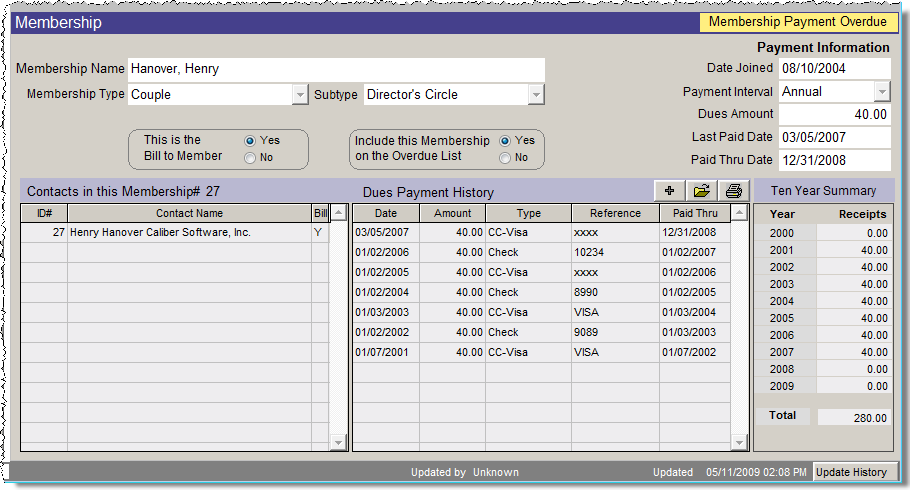Image resolution: width=910 pixels, height=490 pixels.
Task: Click the Date column header in payment history
Action: [386, 213]
